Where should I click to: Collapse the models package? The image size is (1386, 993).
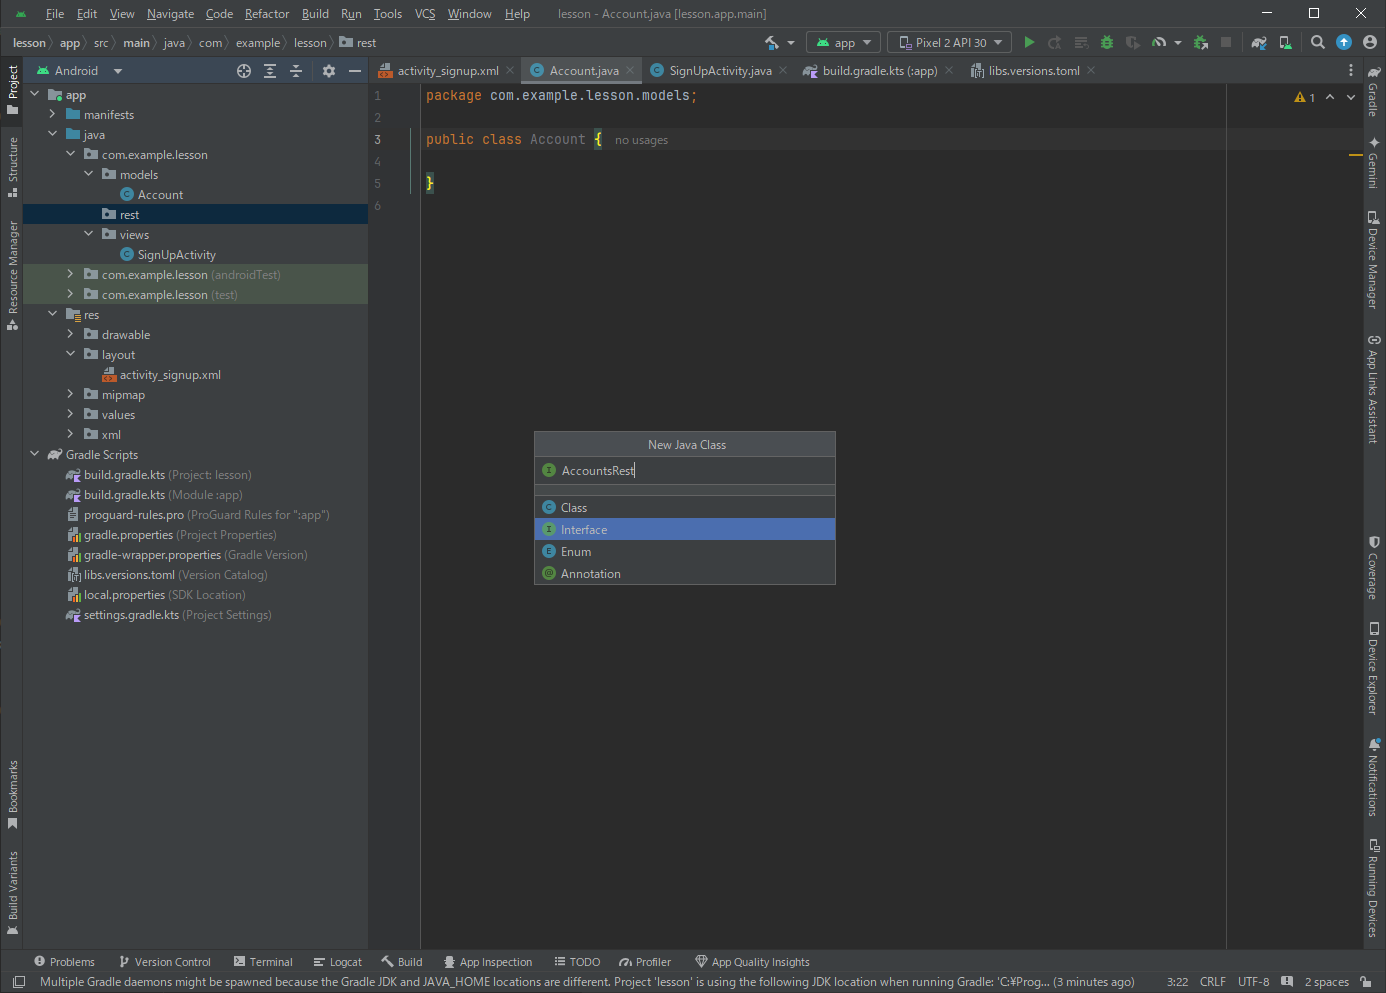coord(89,174)
